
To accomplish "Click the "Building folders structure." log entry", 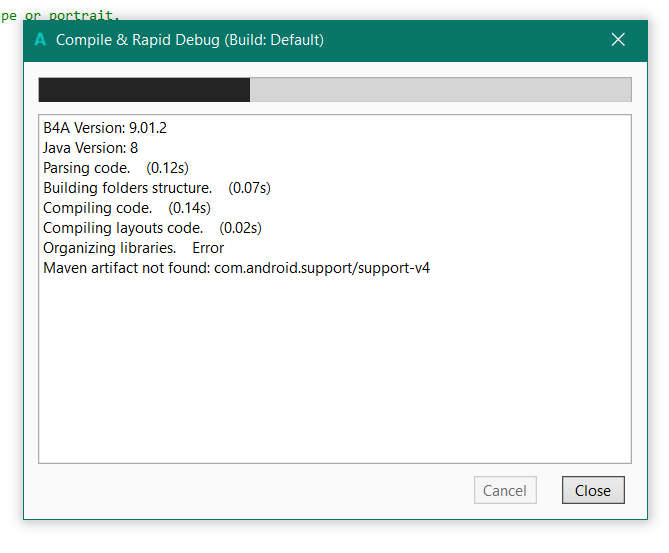I will [x=128, y=188].
